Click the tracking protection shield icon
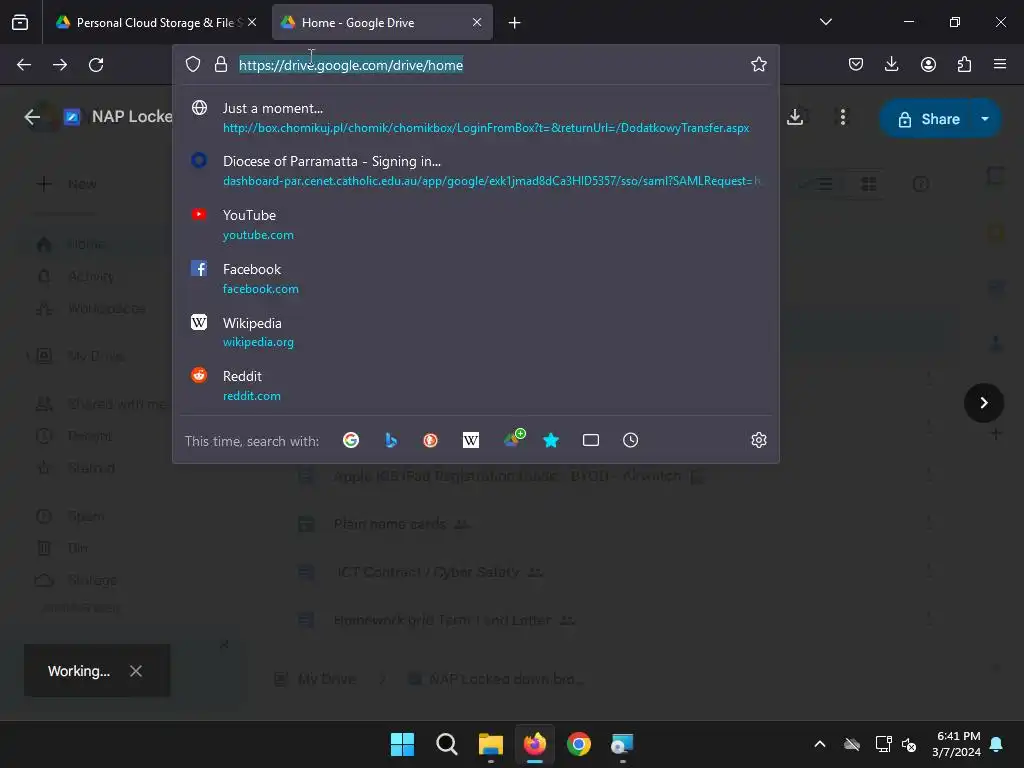The image size is (1024, 768). (193, 64)
